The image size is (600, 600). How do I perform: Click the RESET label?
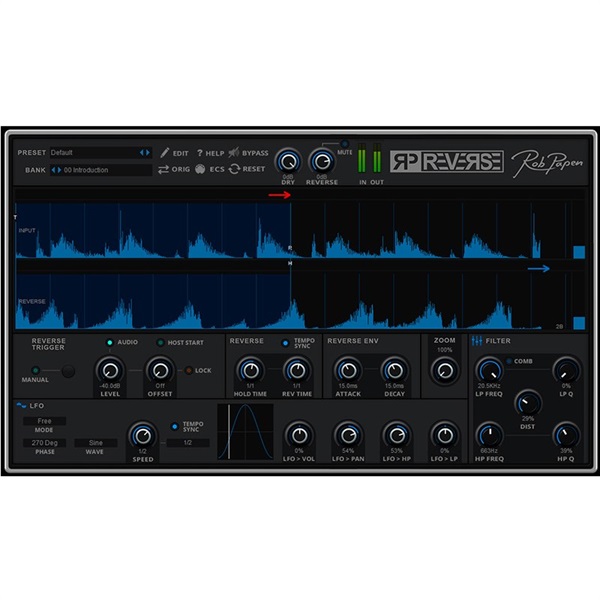(254, 169)
